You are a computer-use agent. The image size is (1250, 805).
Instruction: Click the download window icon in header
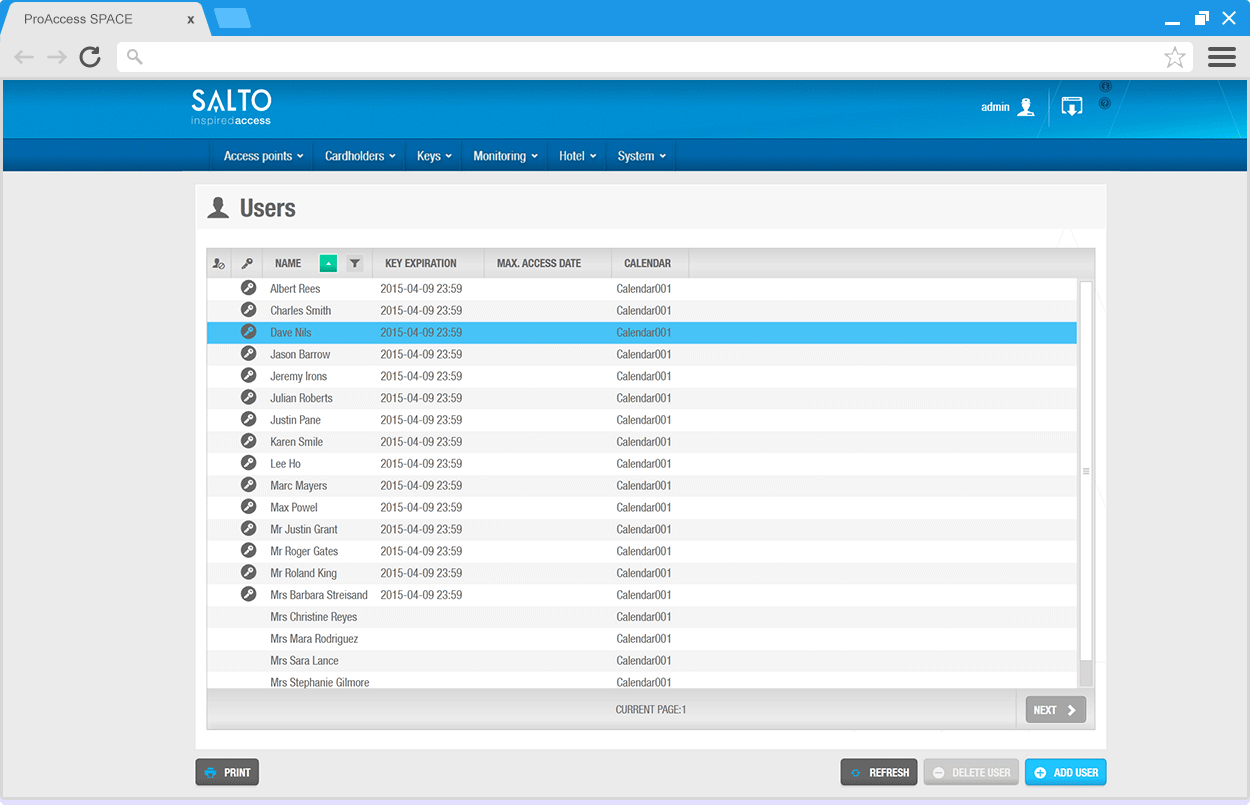pyautogui.click(x=1071, y=107)
